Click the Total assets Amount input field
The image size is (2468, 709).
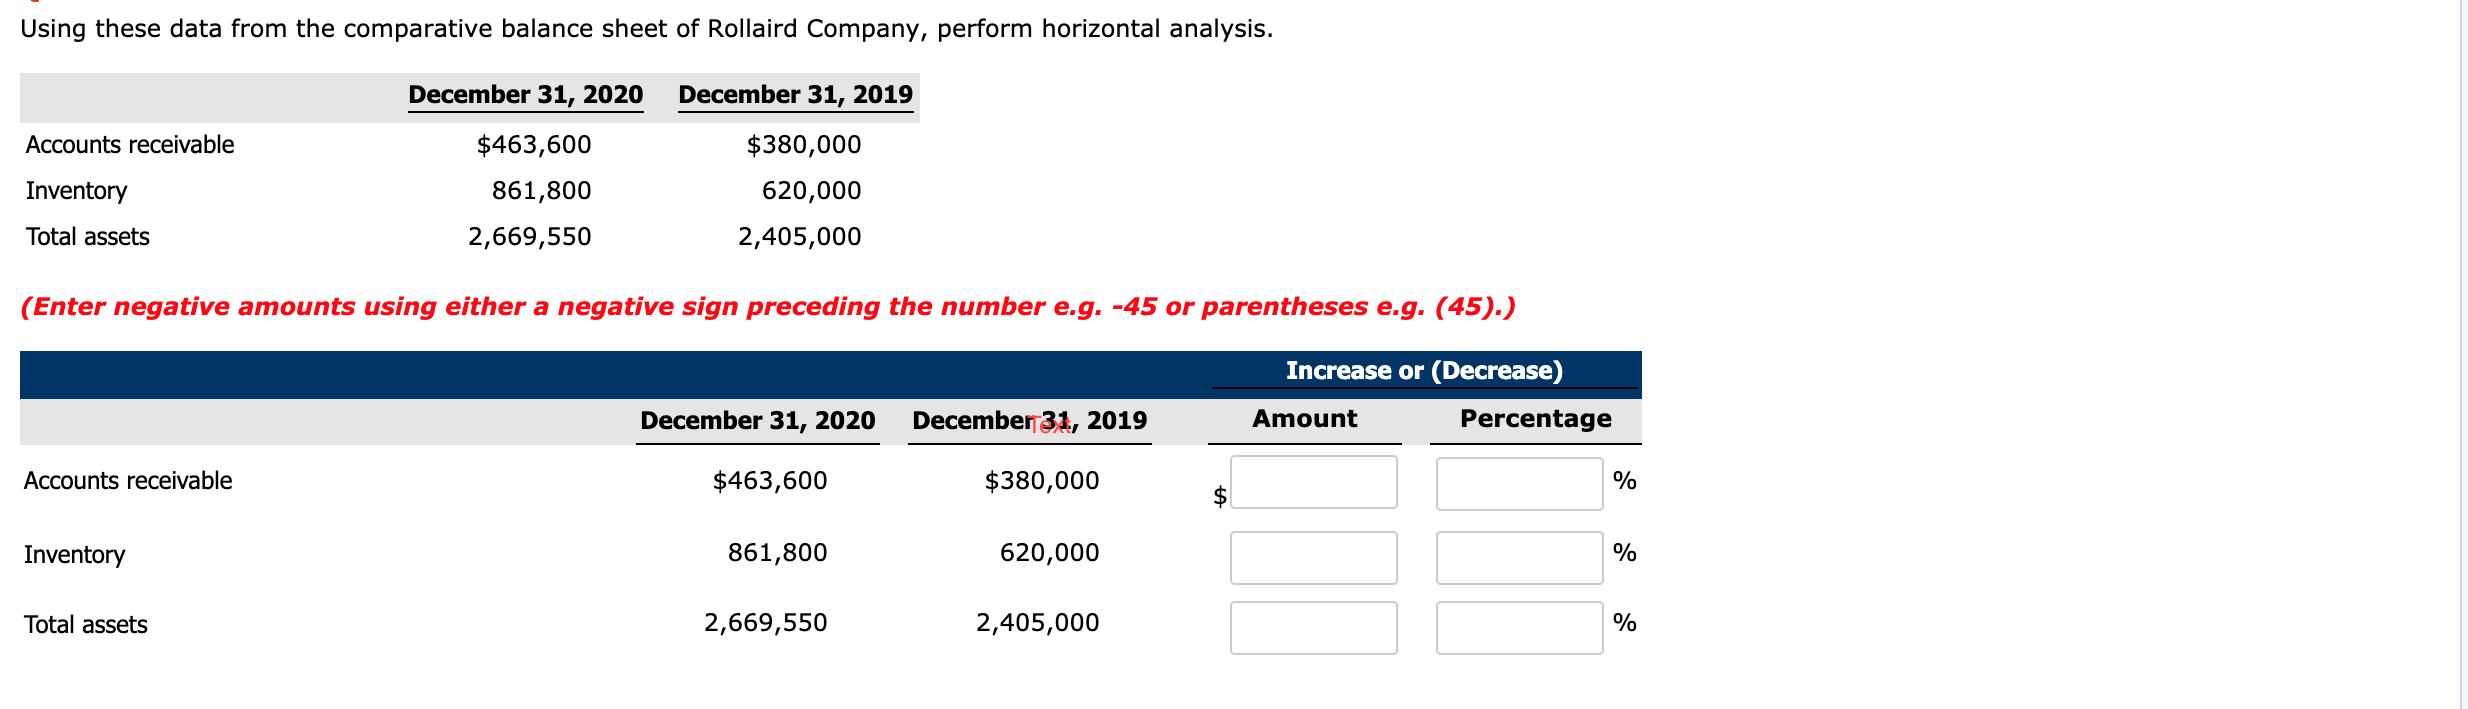click(x=1312, y=627)
